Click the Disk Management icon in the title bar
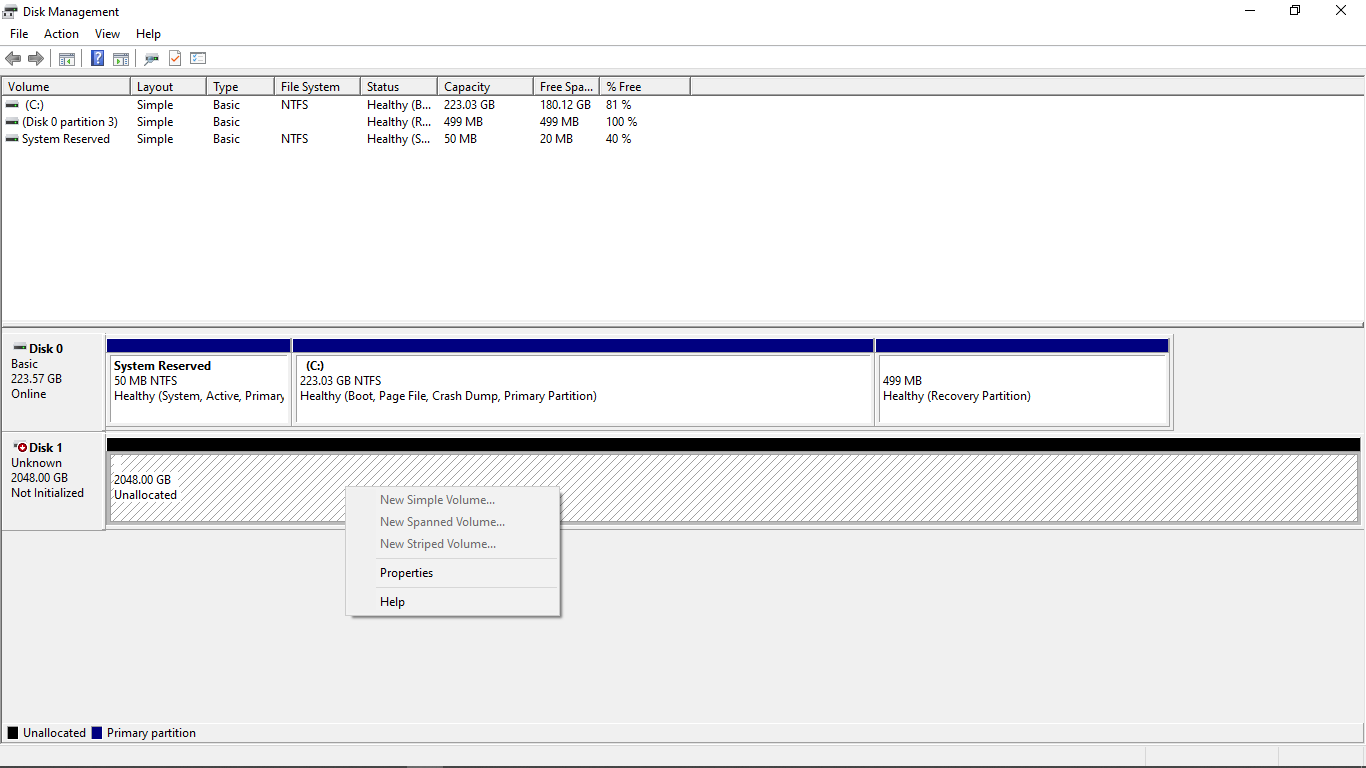 (9, 11)
